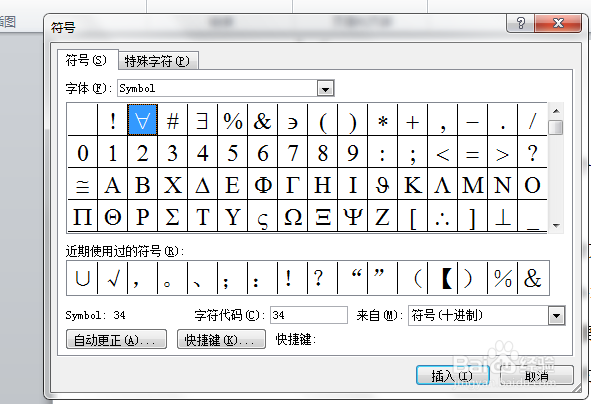Click the 取消 cancel button
The width and height of the screenshot is (591, 404).
tap(537, 375)
